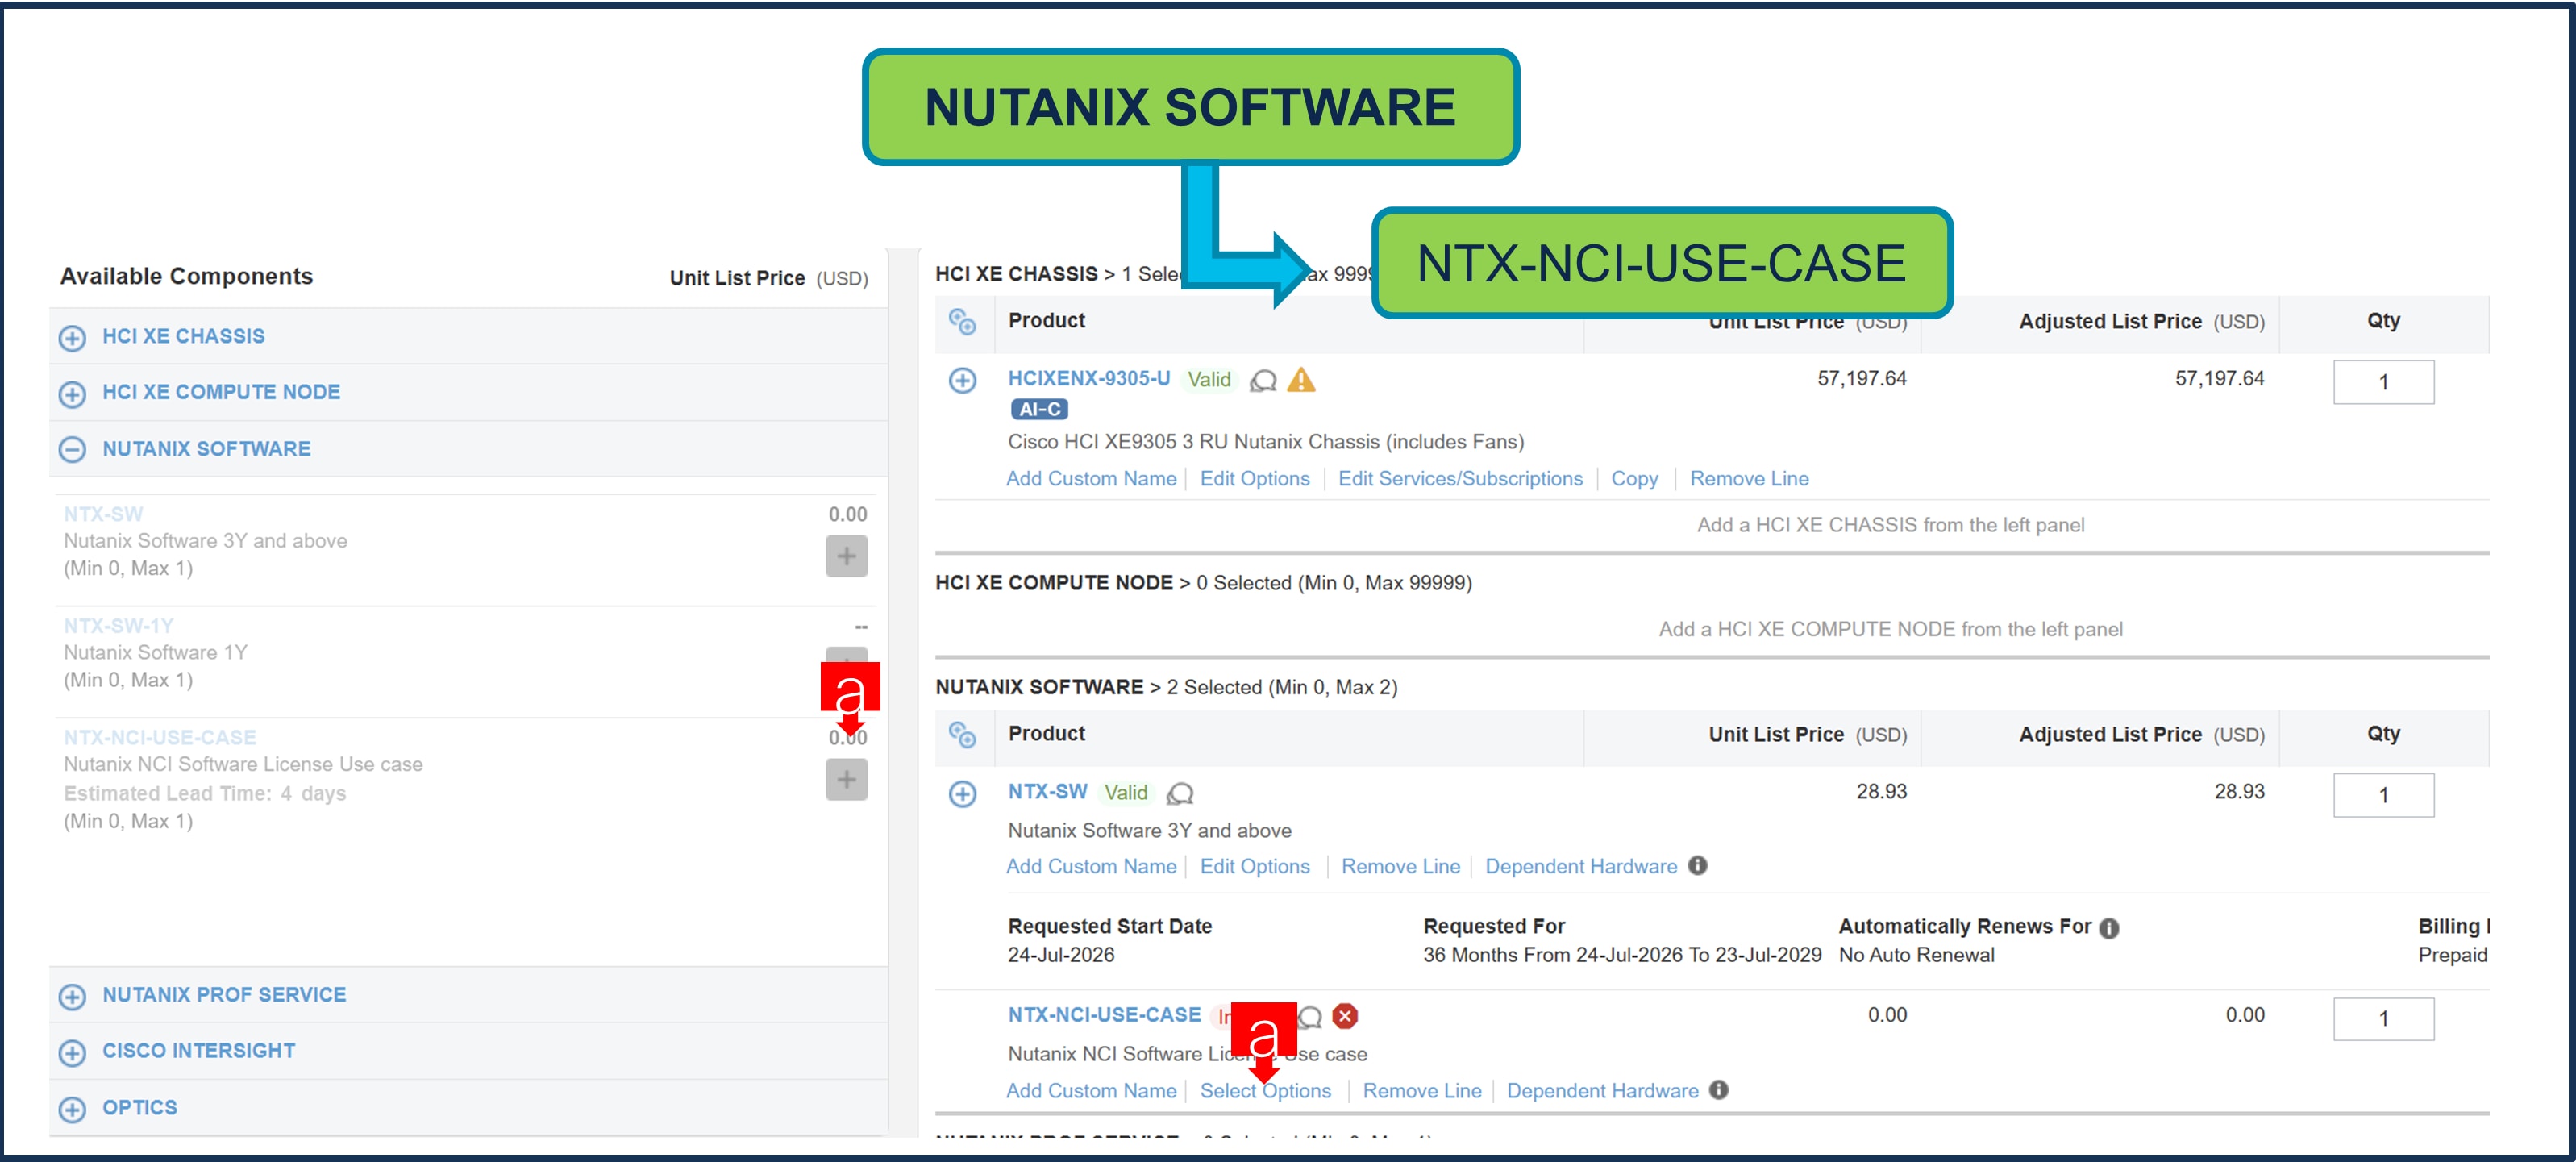The width and height of the screenshot is (2576, 1162).
Task: Open Edit Services/Subscriptions link
Action: pyautogui.click(x=1460, y=478)
